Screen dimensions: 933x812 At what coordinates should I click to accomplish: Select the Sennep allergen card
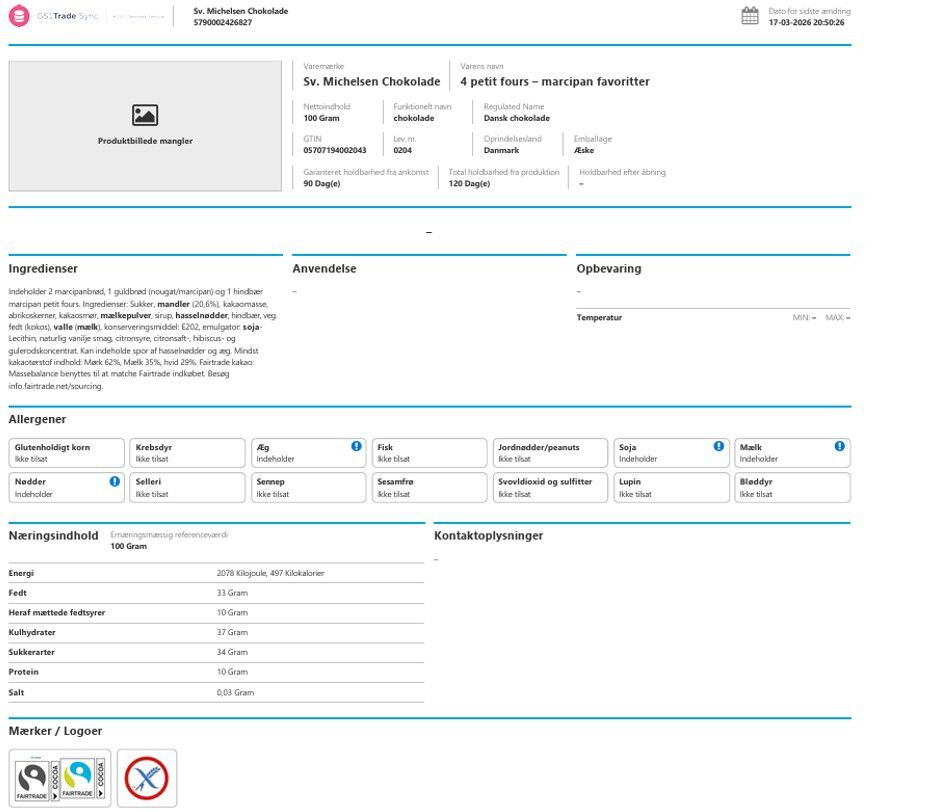click(x=308, y=488)
